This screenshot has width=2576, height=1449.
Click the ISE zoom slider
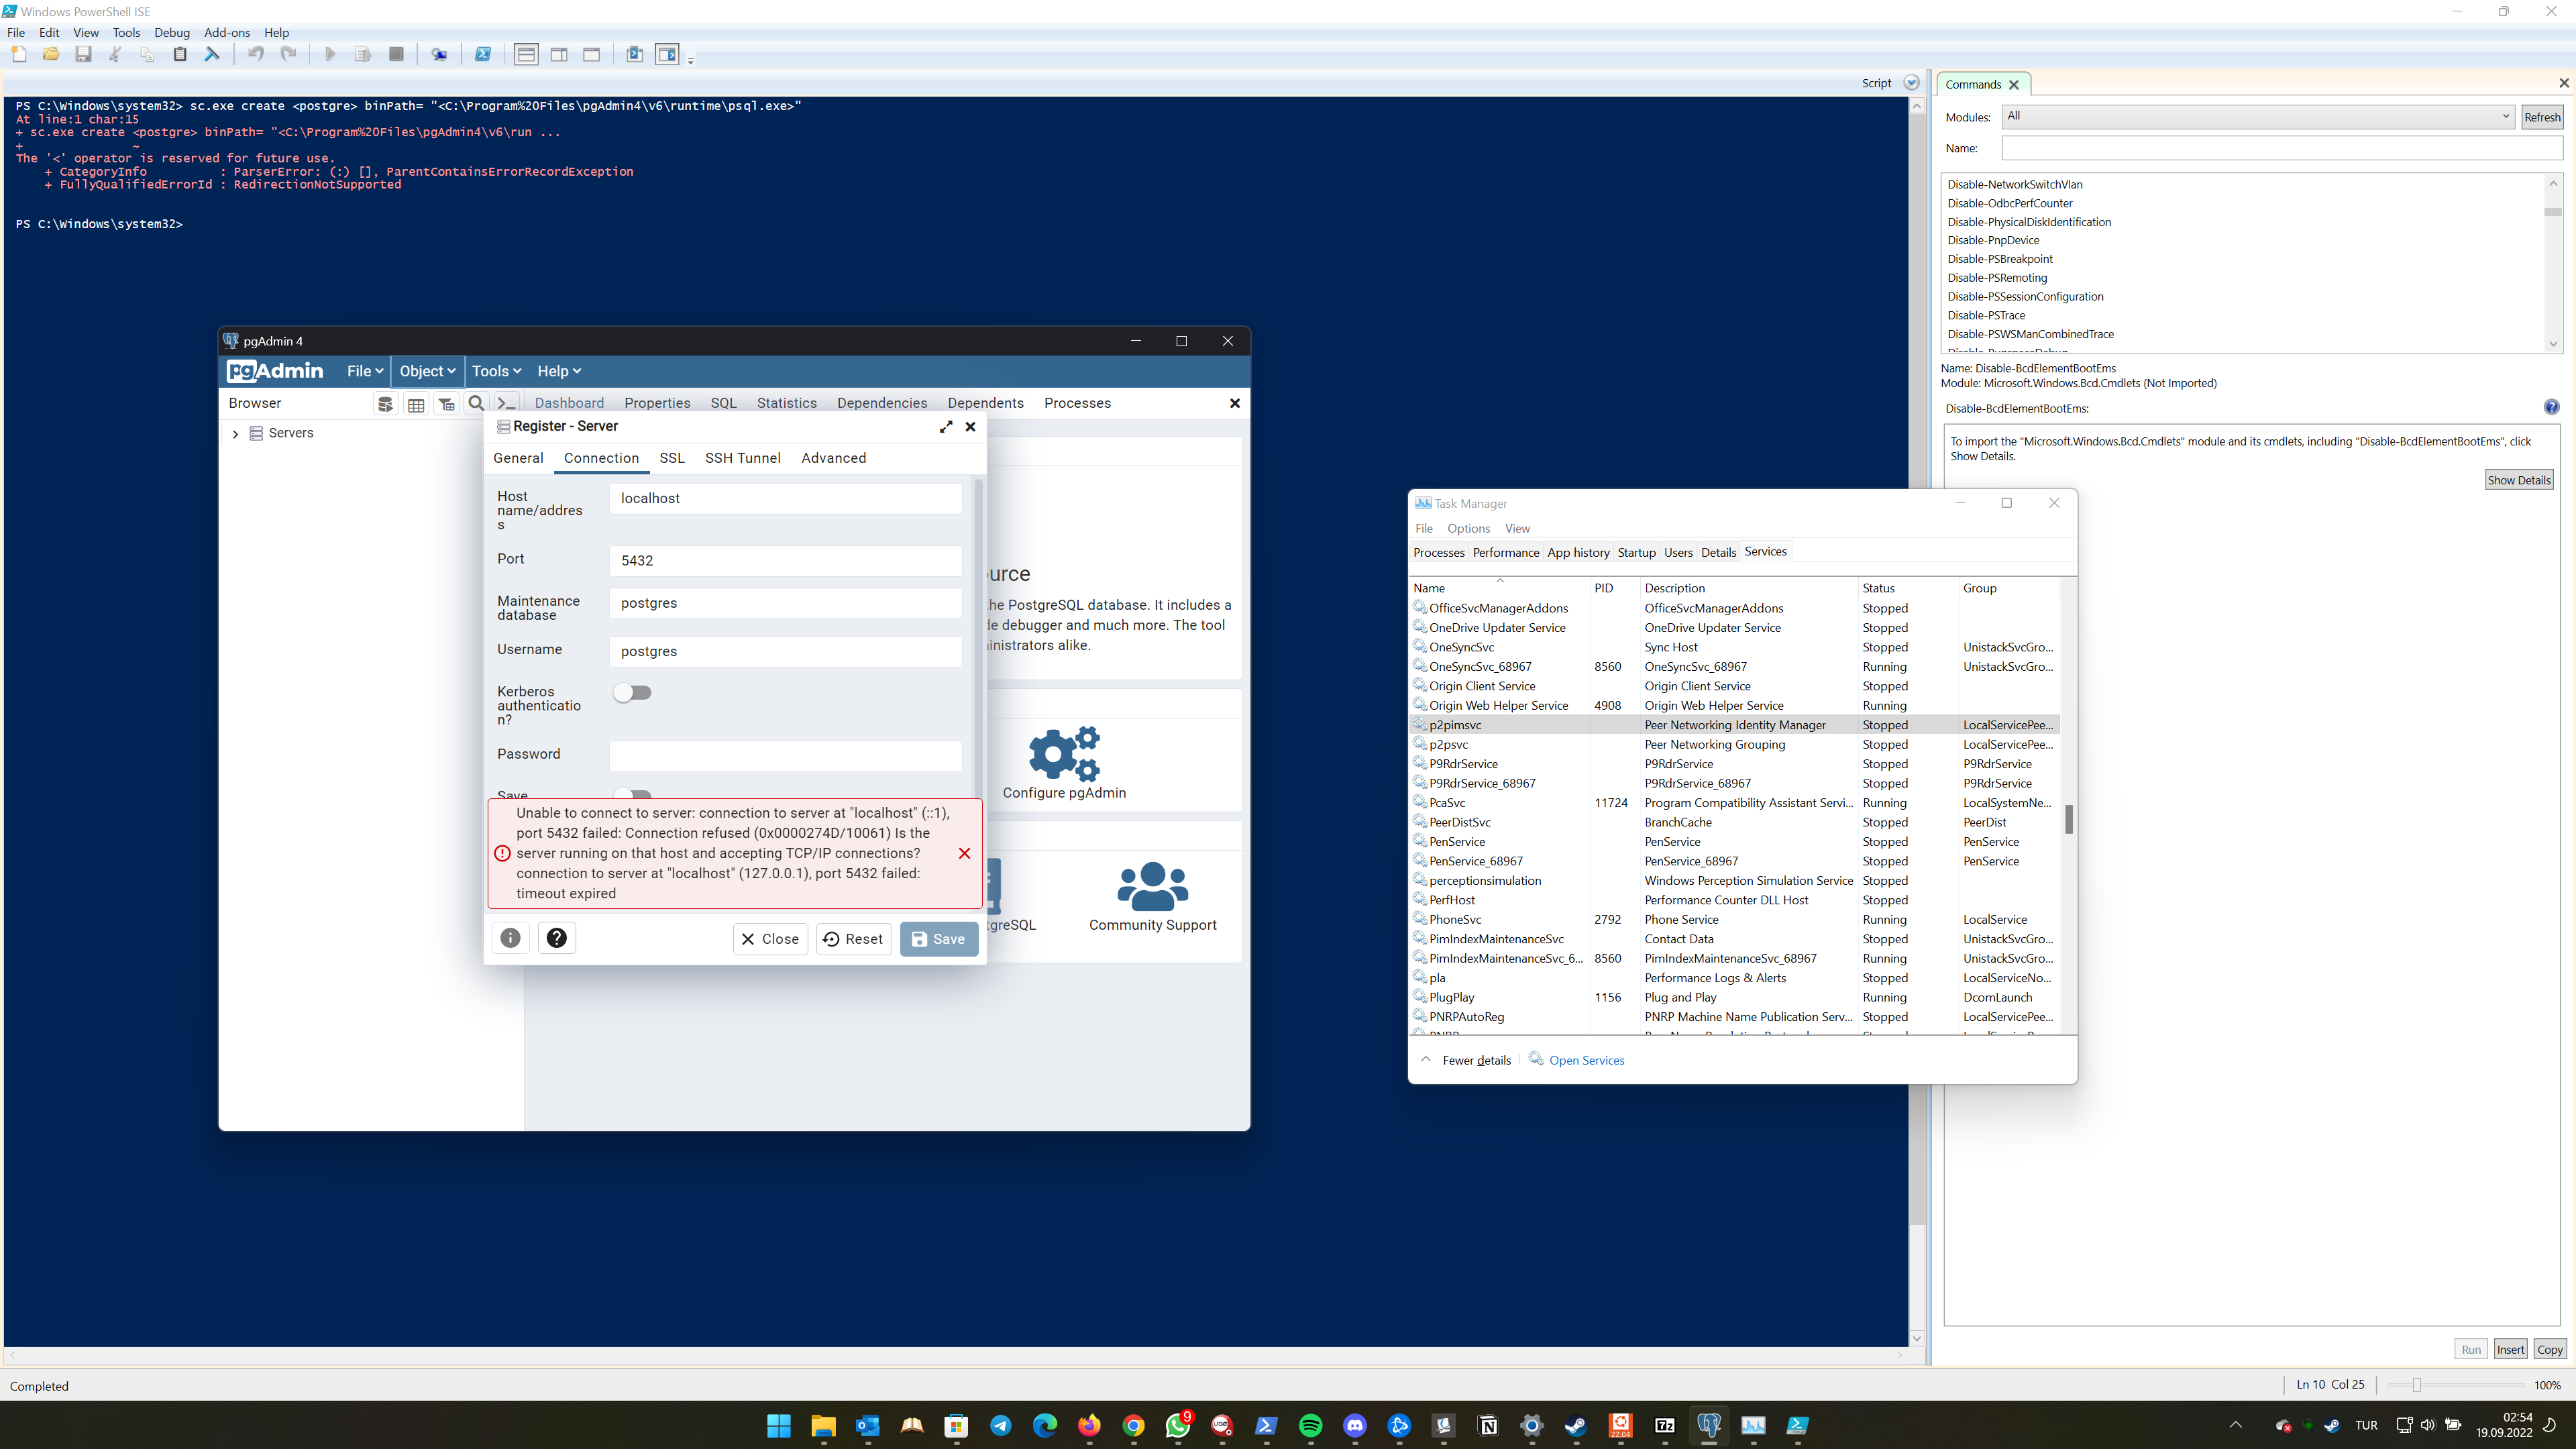click(2416, 1385)
